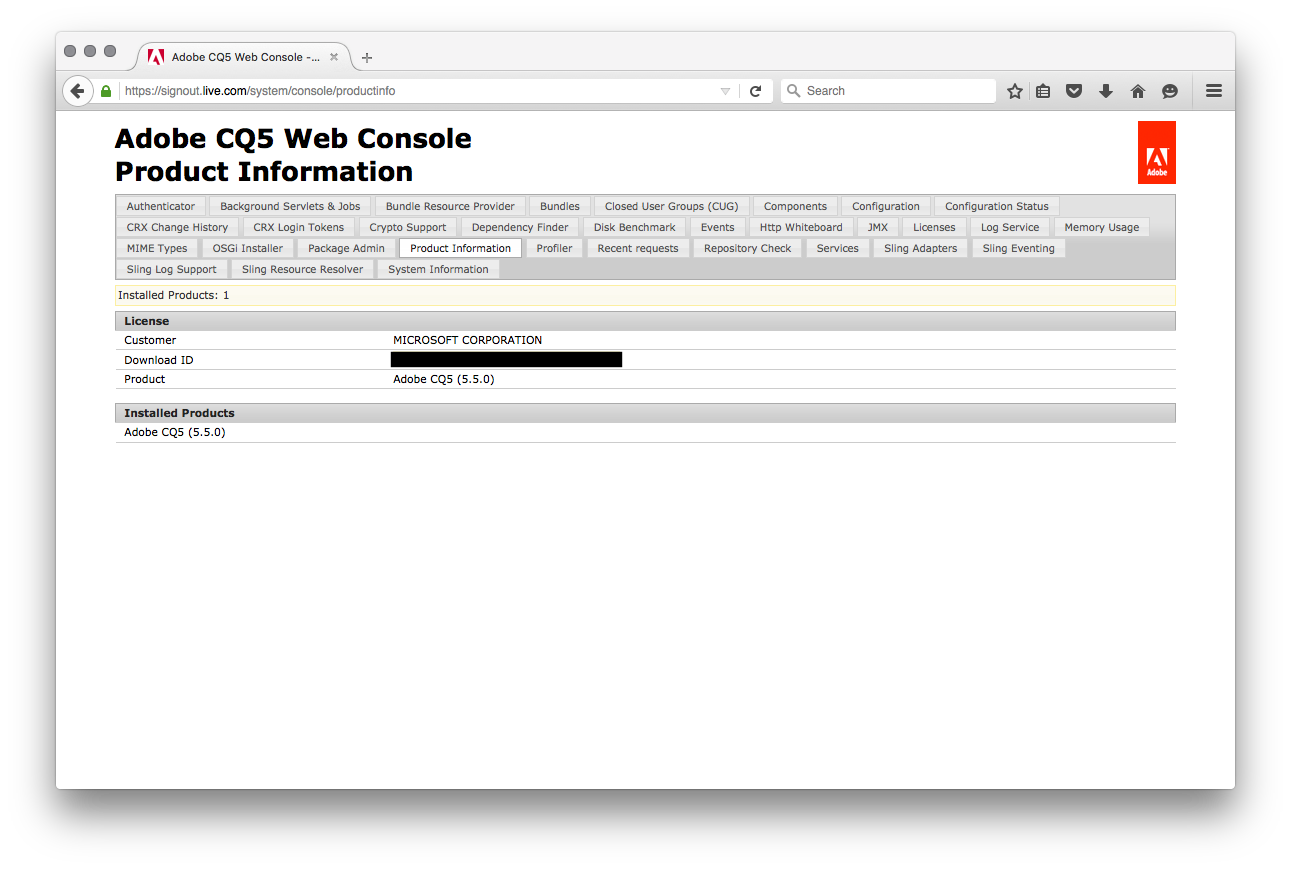This screenshot has height=869, width=1291.
Task: Go to the Package Admin tab
Action: point(346,248)
